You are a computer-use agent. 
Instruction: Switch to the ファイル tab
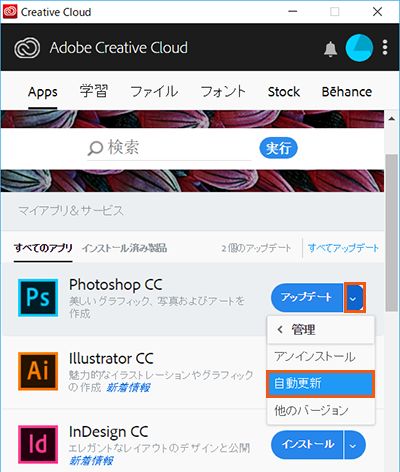click(154, 91)
